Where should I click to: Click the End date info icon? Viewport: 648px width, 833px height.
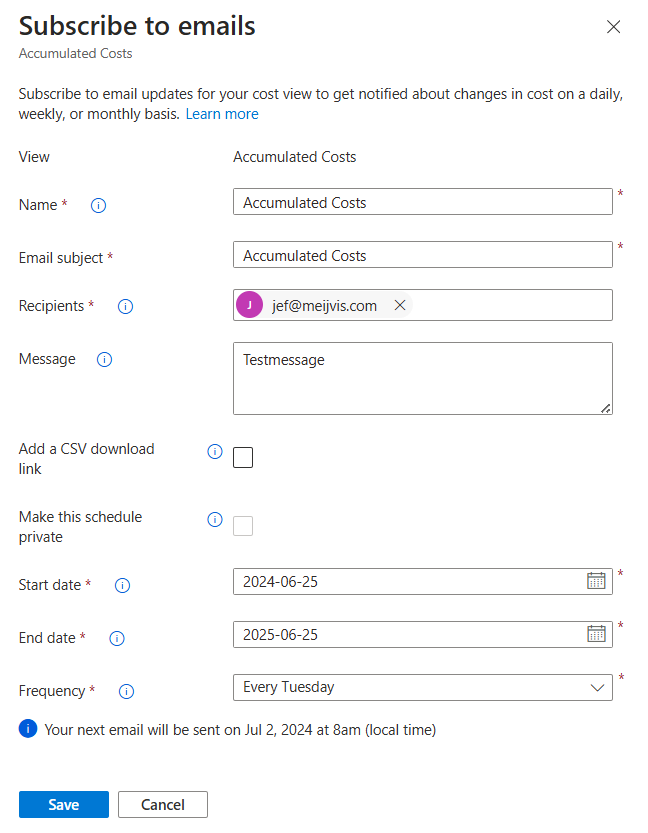[x=117, y=638]
